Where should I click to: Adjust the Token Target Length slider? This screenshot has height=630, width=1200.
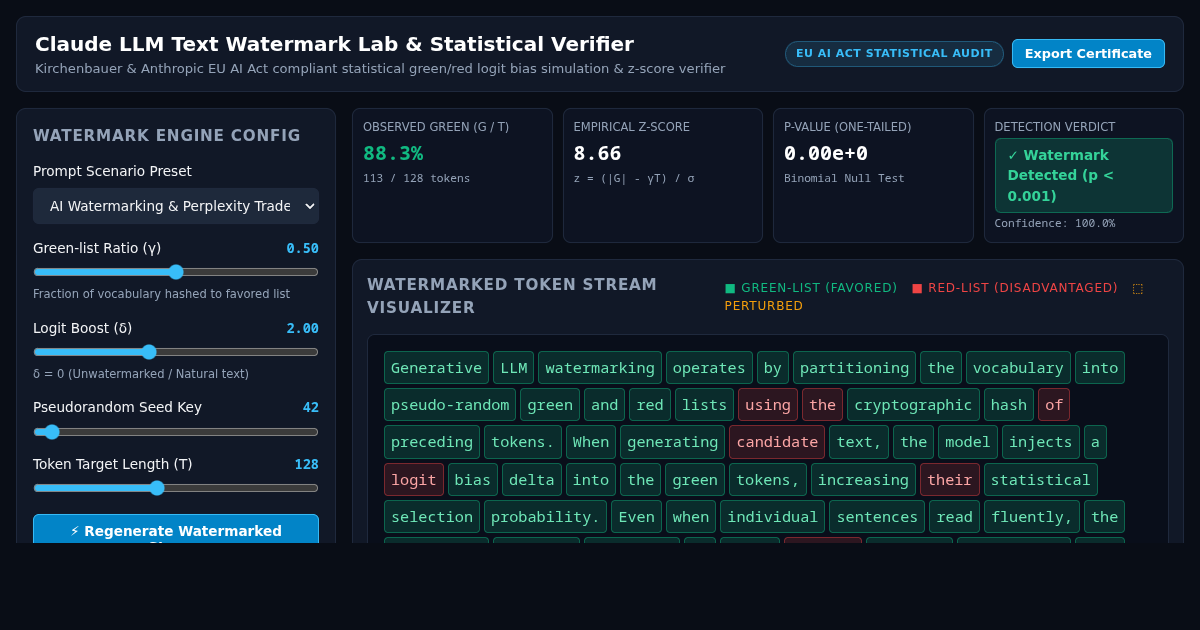click(x=176, y=488)
